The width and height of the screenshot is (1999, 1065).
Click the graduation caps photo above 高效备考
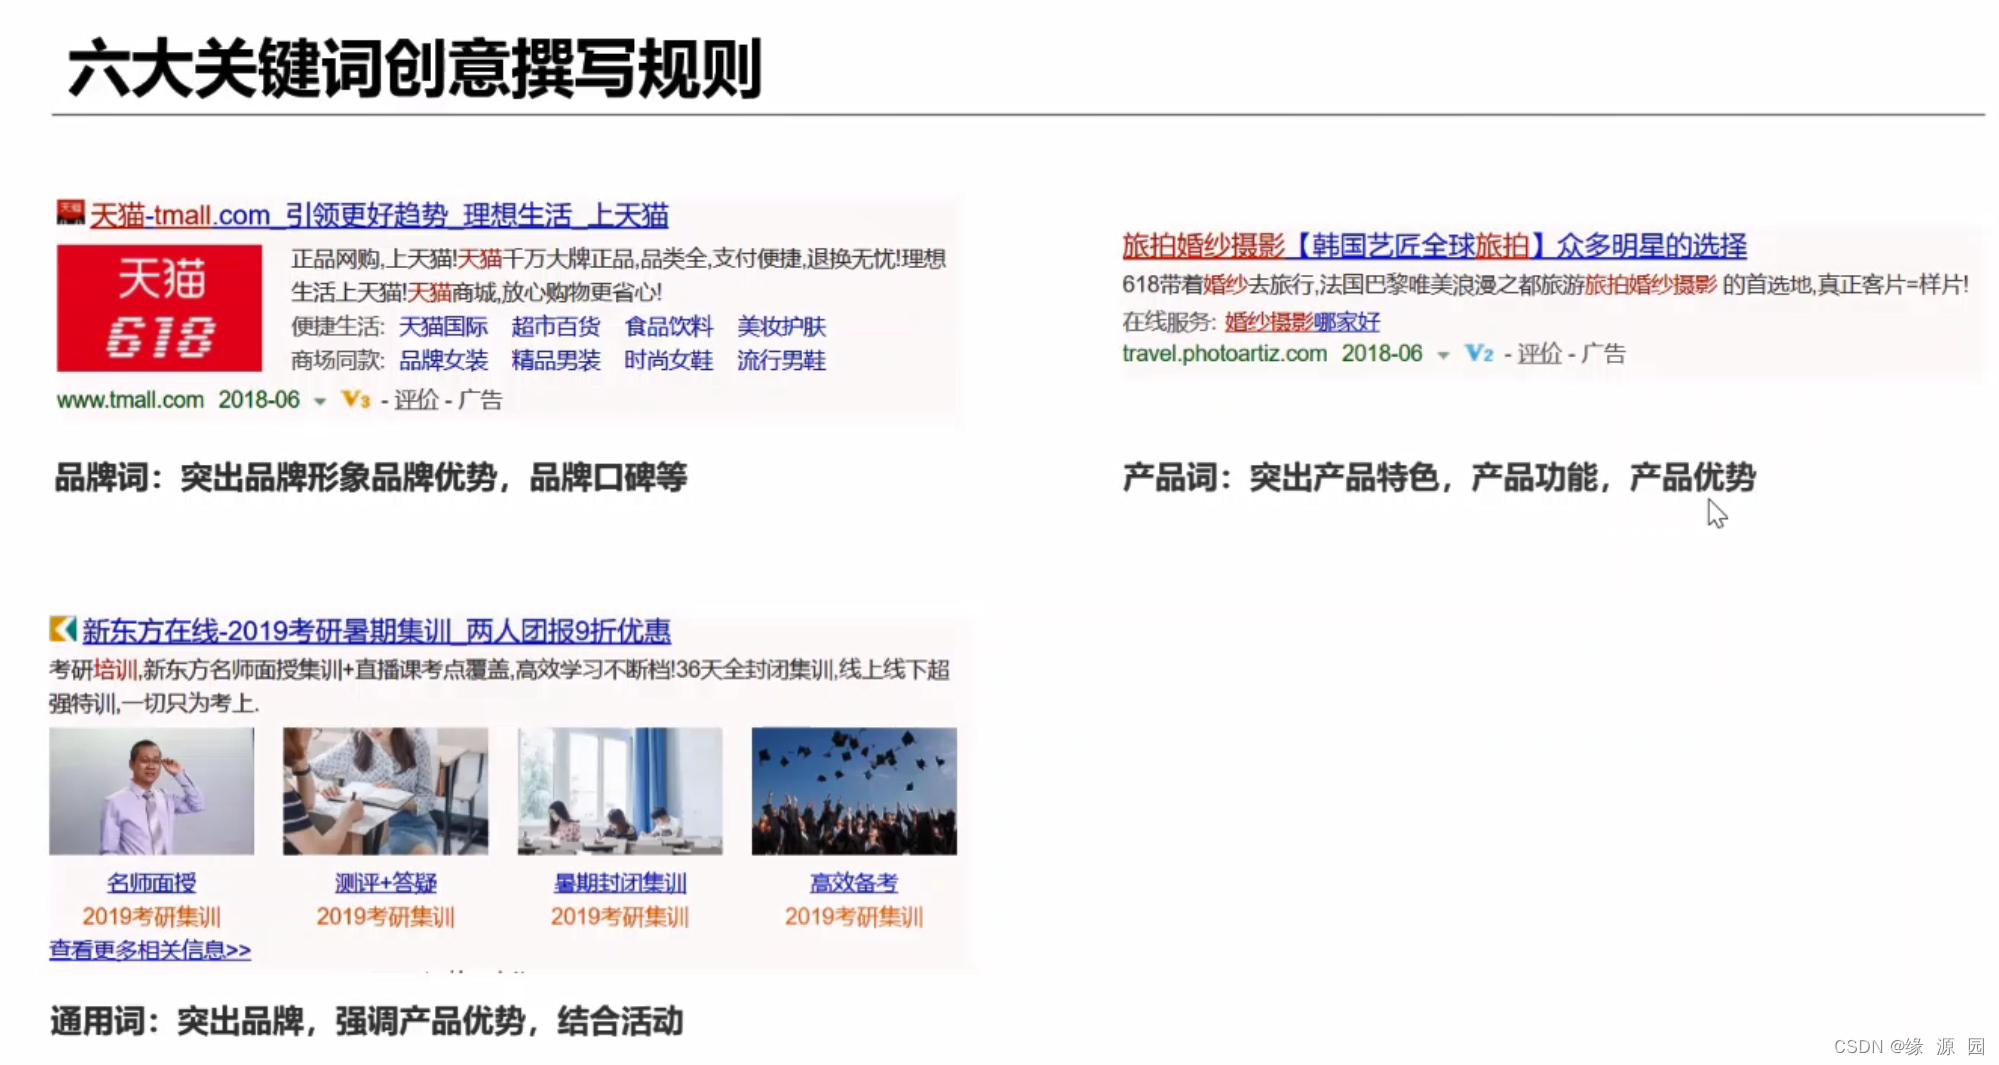click(854, 791)
